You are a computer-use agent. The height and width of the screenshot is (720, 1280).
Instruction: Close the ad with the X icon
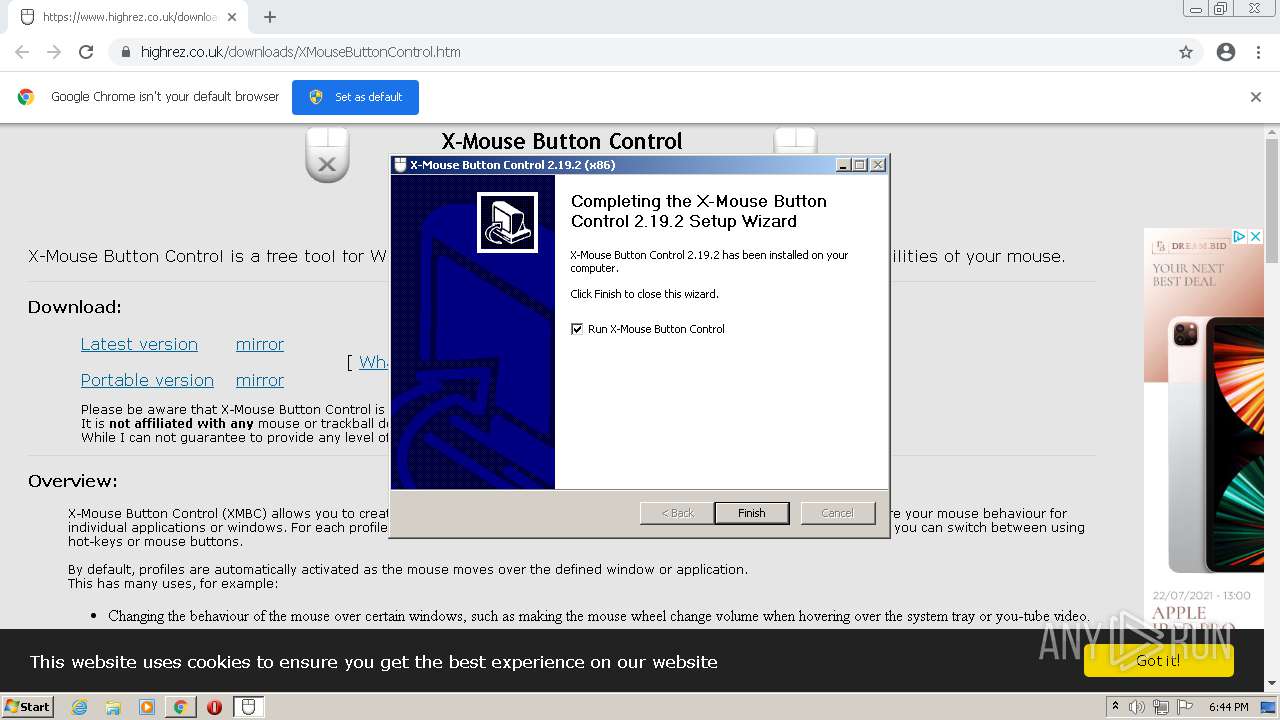coord(1256,237)
